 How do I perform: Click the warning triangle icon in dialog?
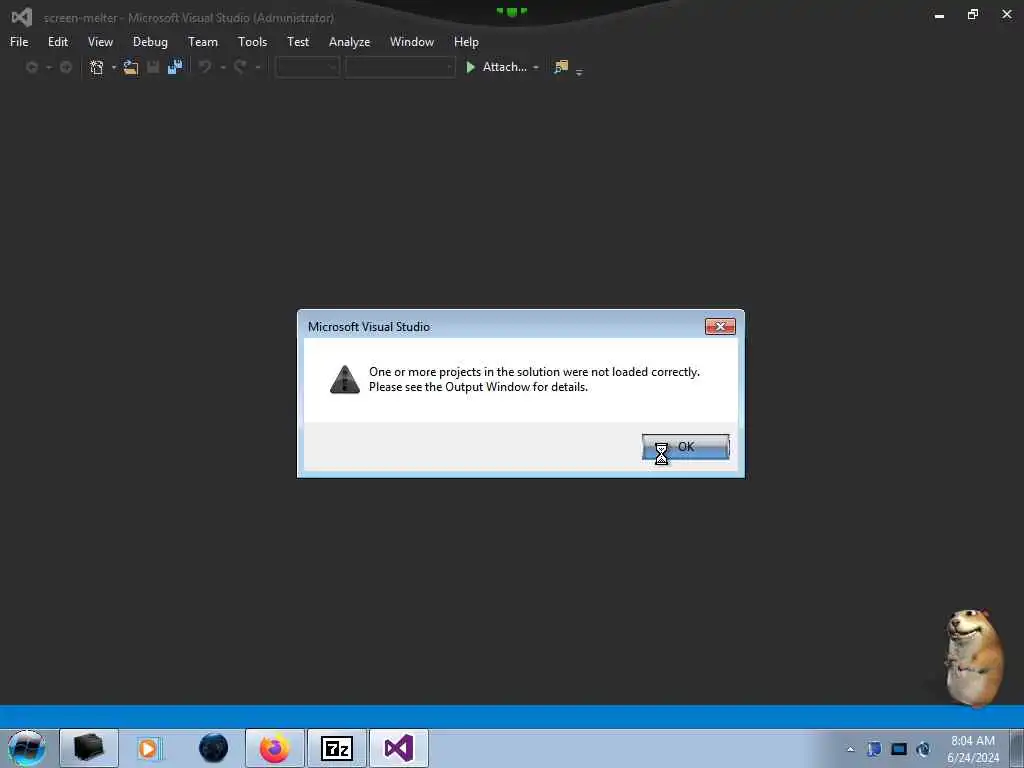(x=345, y=379)
